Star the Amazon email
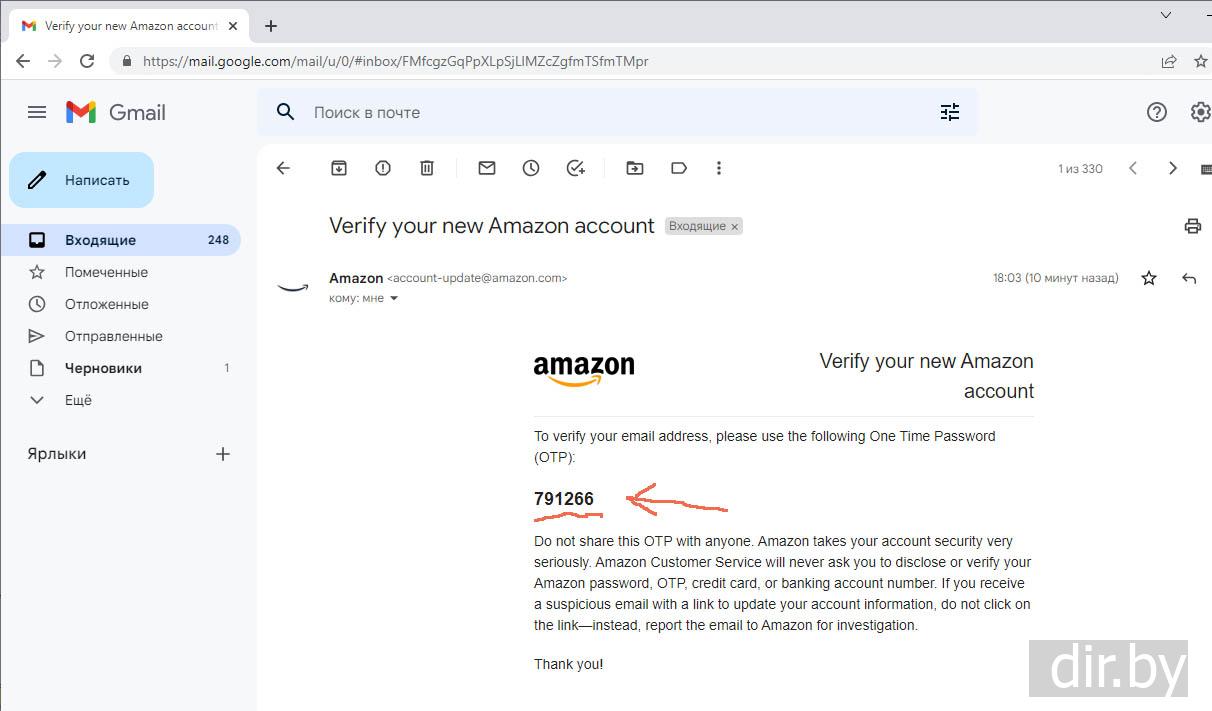The width and height of the screenshot is (1212, 711). tap(1149, 278)
